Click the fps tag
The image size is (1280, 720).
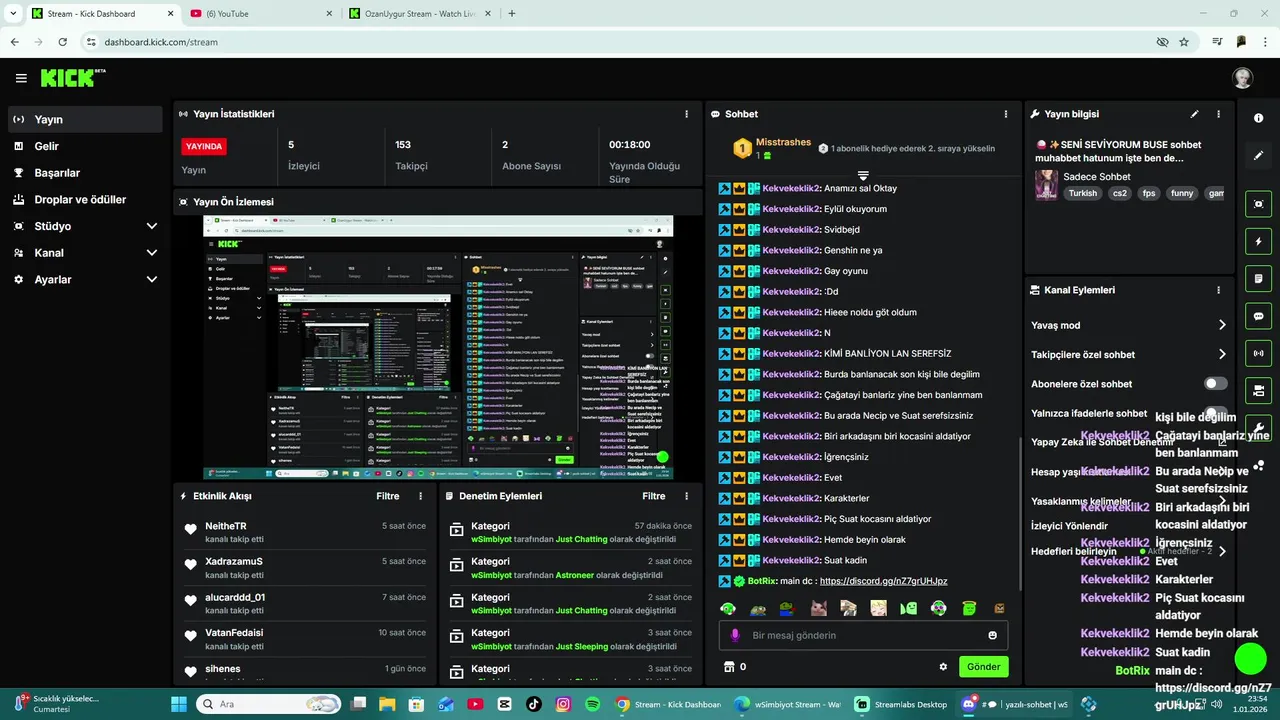1149,193
